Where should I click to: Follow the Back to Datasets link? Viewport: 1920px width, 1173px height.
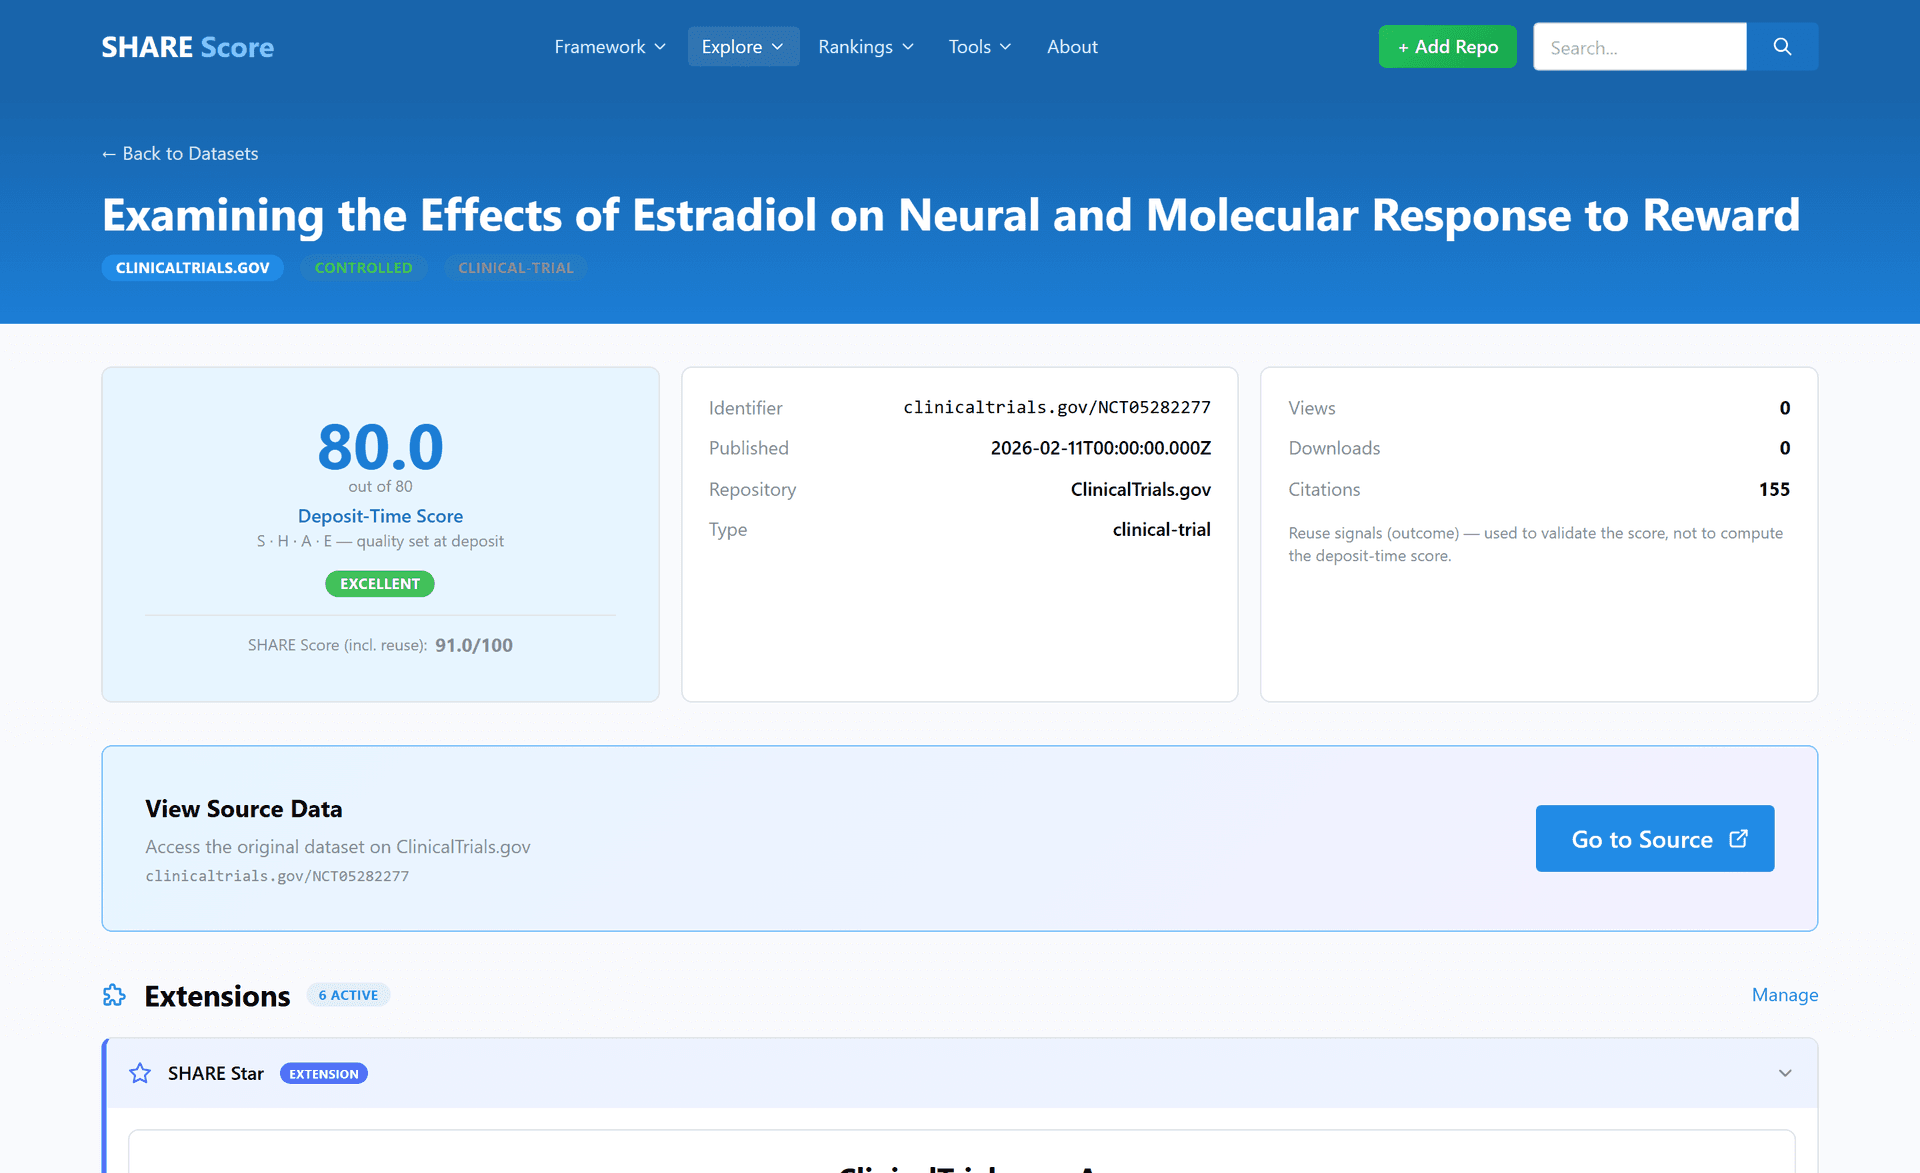coord(180,153)
